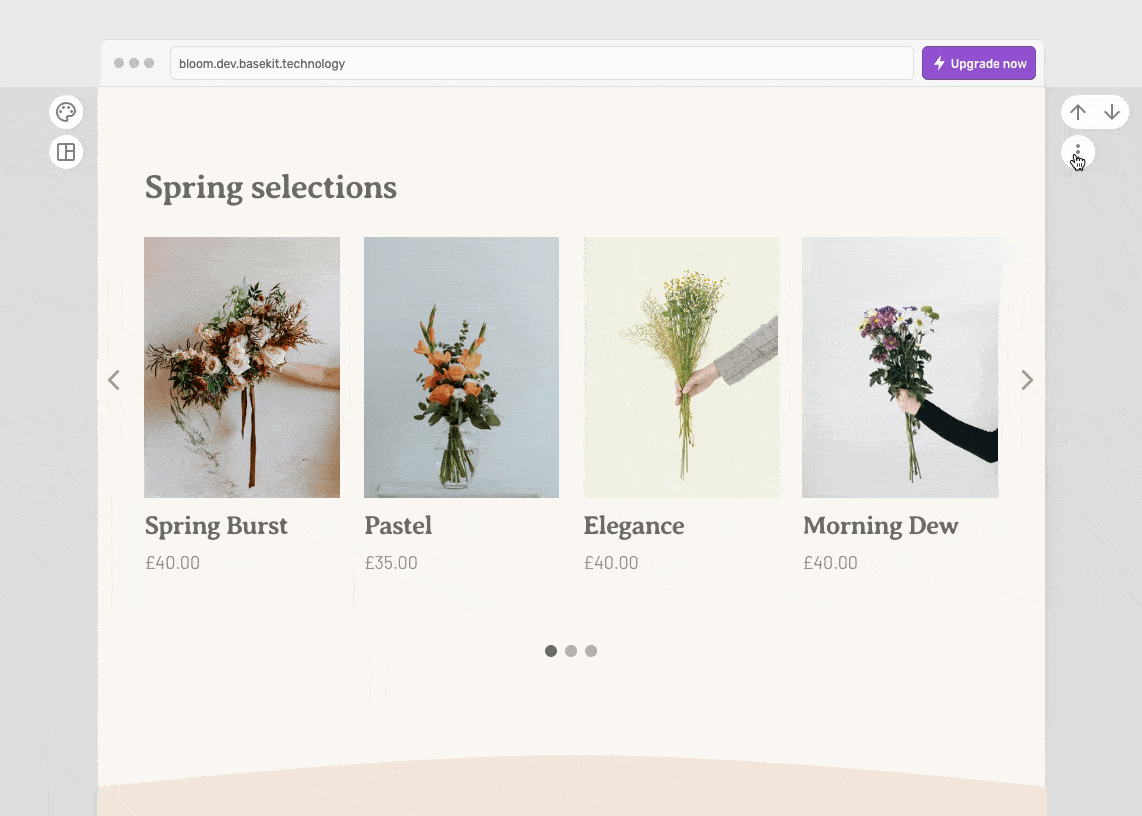Open the Pastel bouquet image
This screenshot has height=816, width=1142.
(461, 367)
